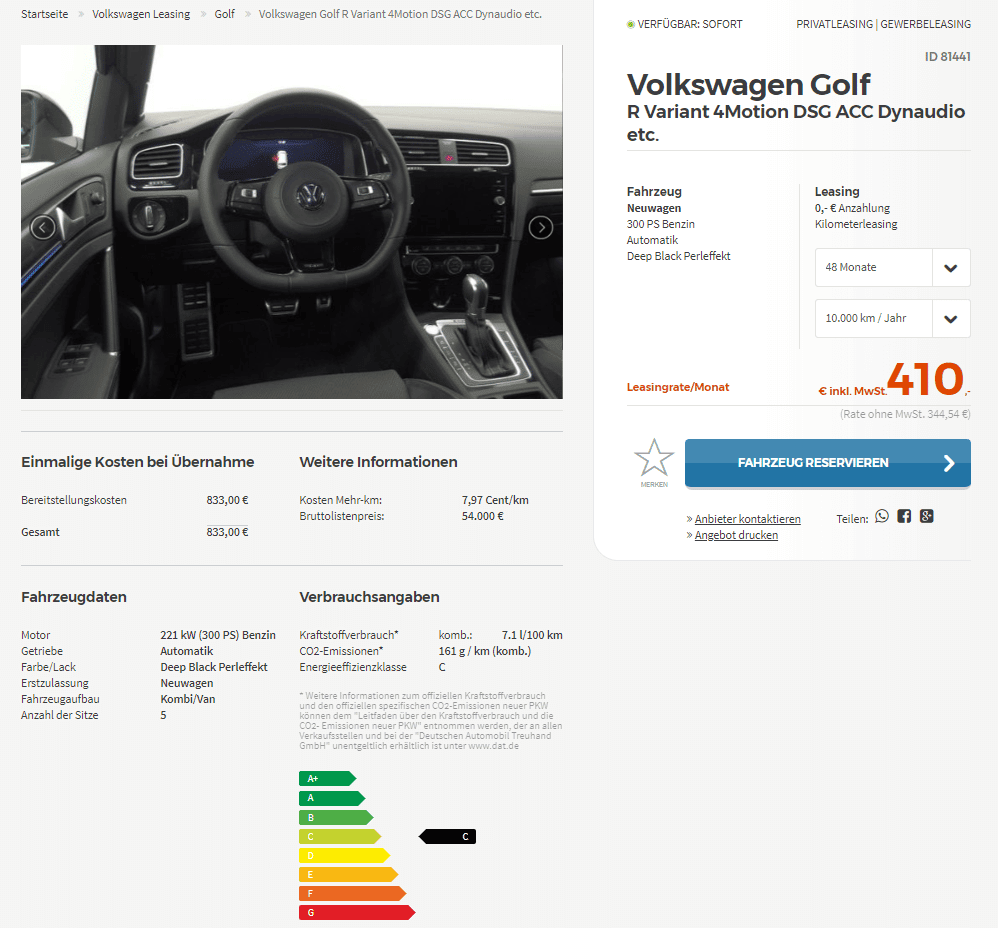Image resolution: width=998 pixels, height=928 pixels.
Task: Click the black C efficiency marker
Action: pyautogui.click(x=447, y=836)
